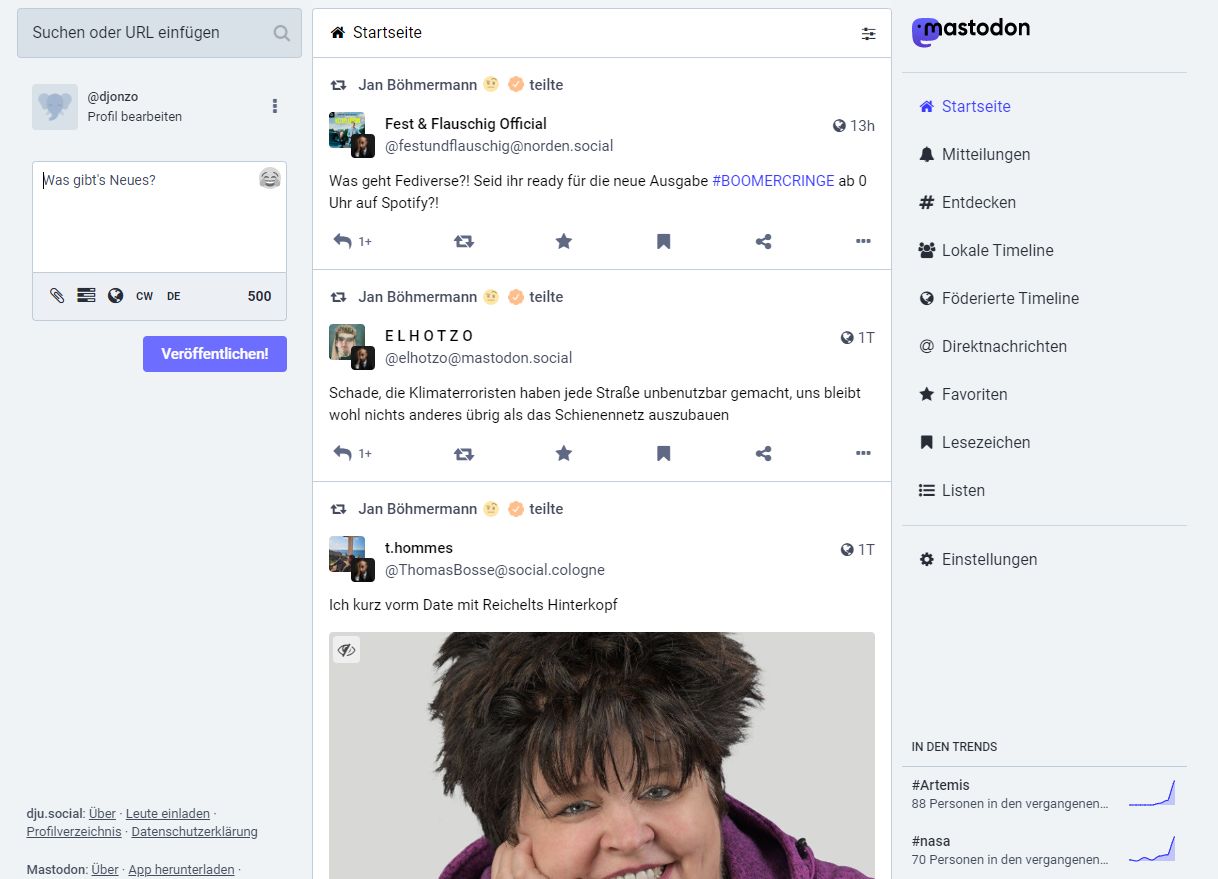The image size is (1218, 879).
Task: Open Direktnachrichten
Action: 992,346
